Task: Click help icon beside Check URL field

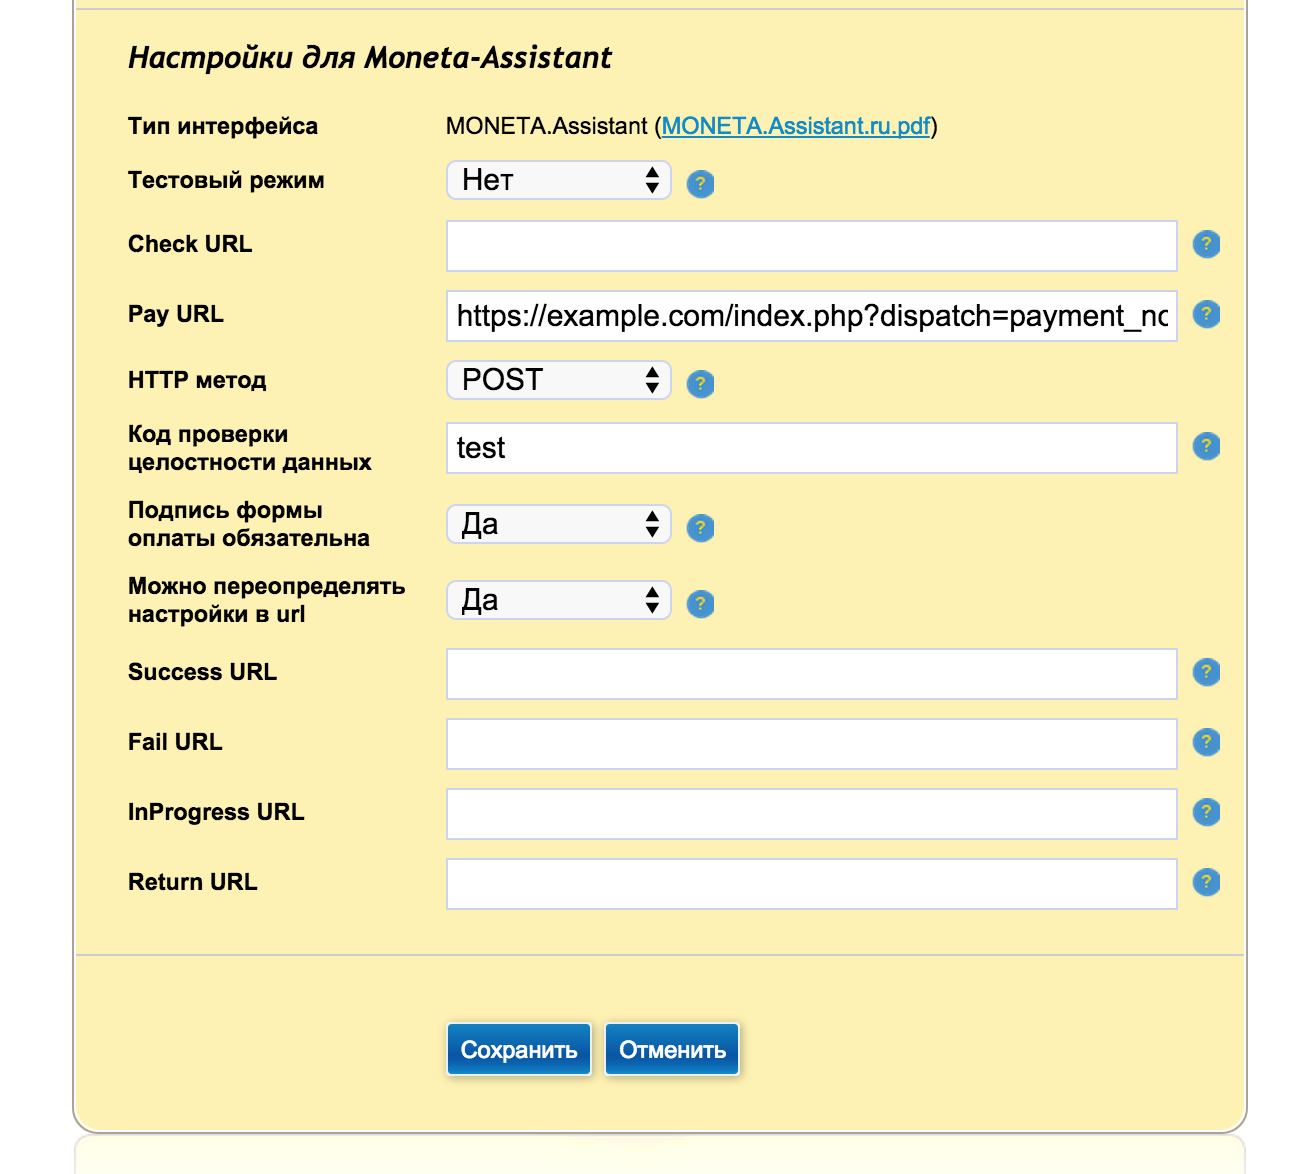Action: point(1206,244)
